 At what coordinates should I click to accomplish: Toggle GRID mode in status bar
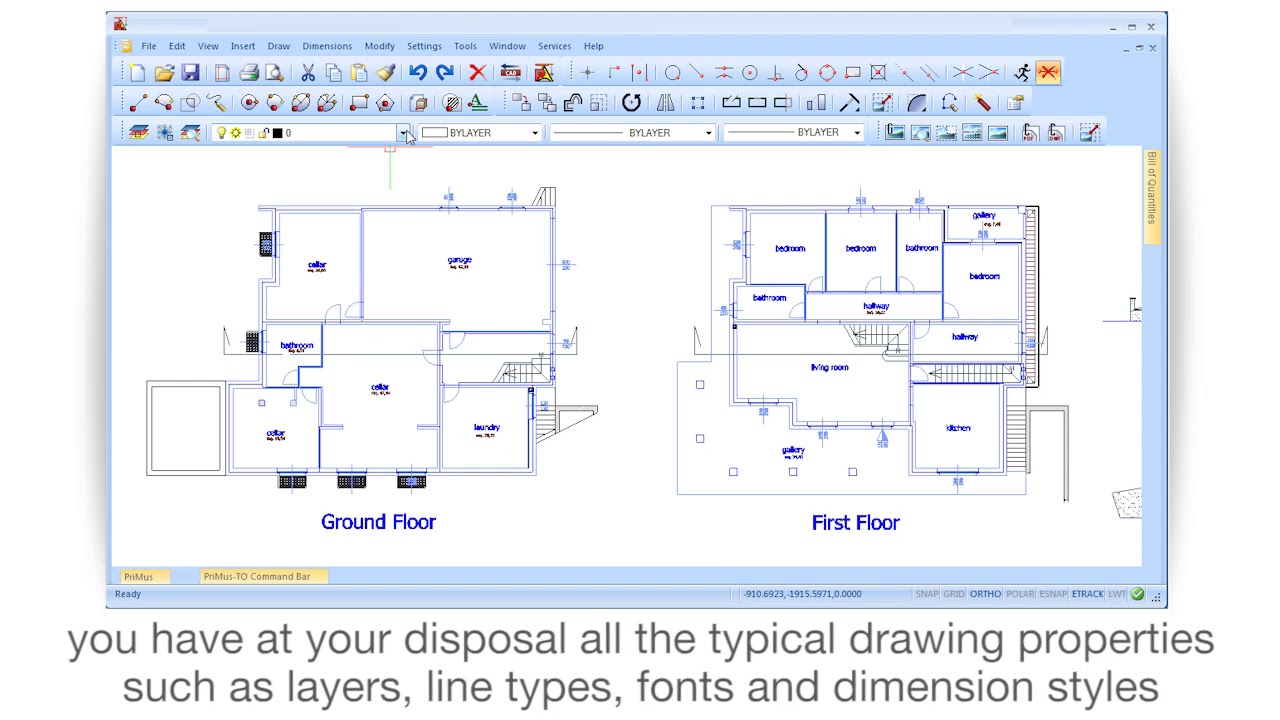pos(954,594)
